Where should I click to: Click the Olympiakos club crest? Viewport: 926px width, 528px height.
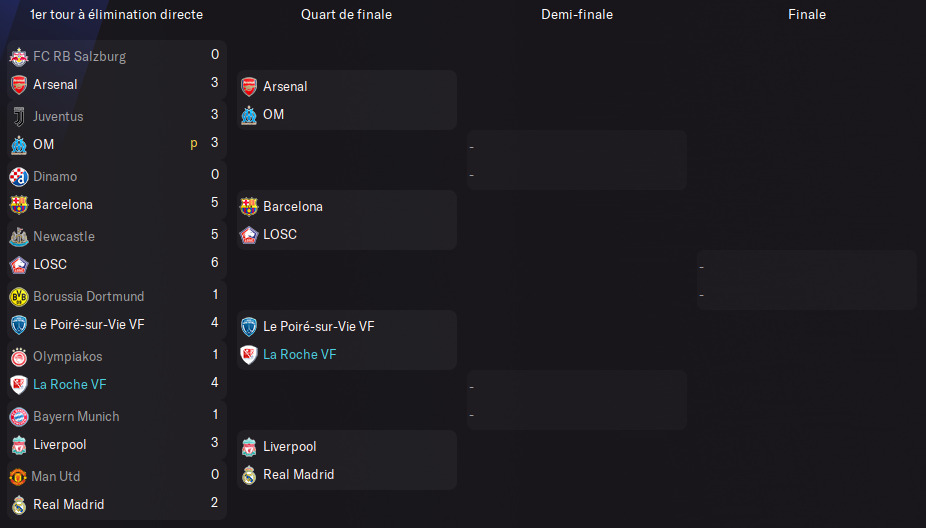[18, 356]
